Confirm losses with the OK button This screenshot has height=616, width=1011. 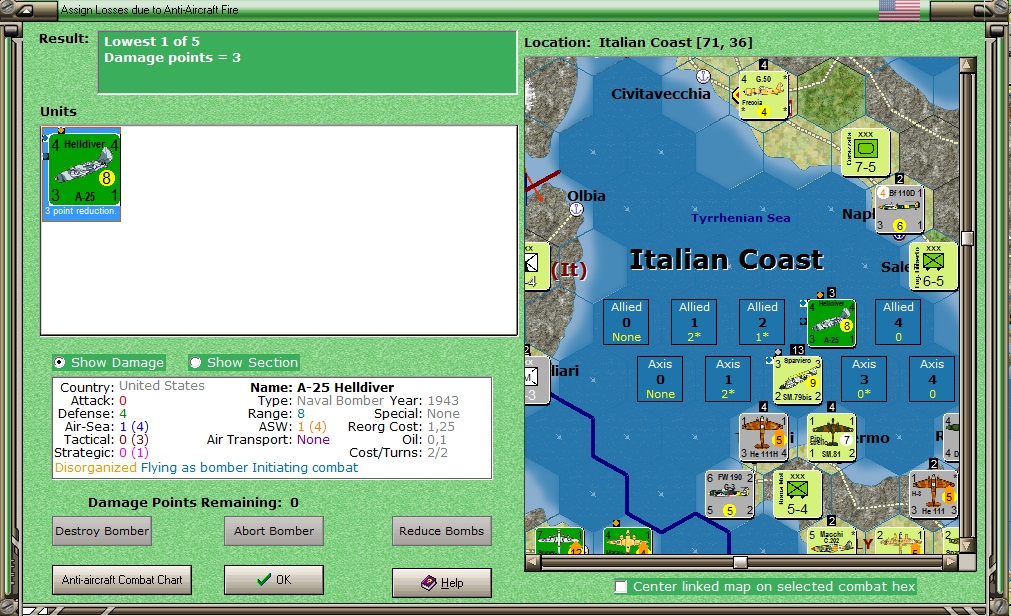pyautogui.click(x=274, y=580)
